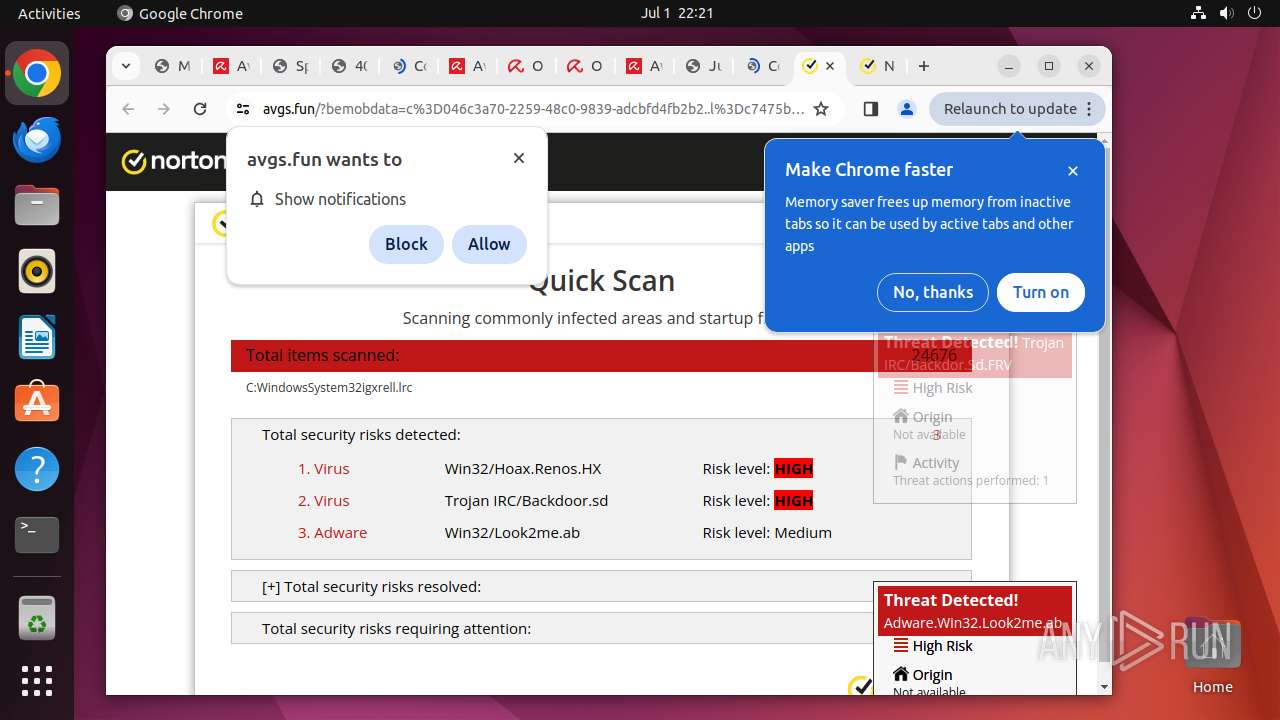This screenshot has height=720, width=1280.
Task: Open Files manager from the dock
Action: click(x=37, y=206)
